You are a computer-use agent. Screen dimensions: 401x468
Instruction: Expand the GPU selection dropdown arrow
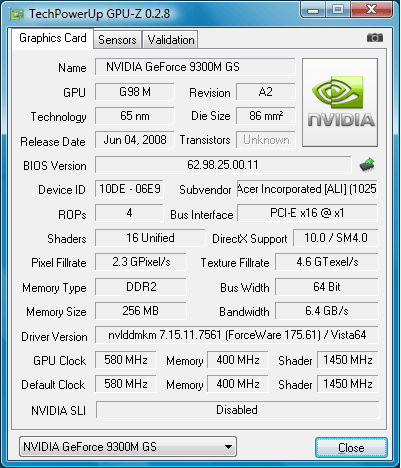point(228,447)
